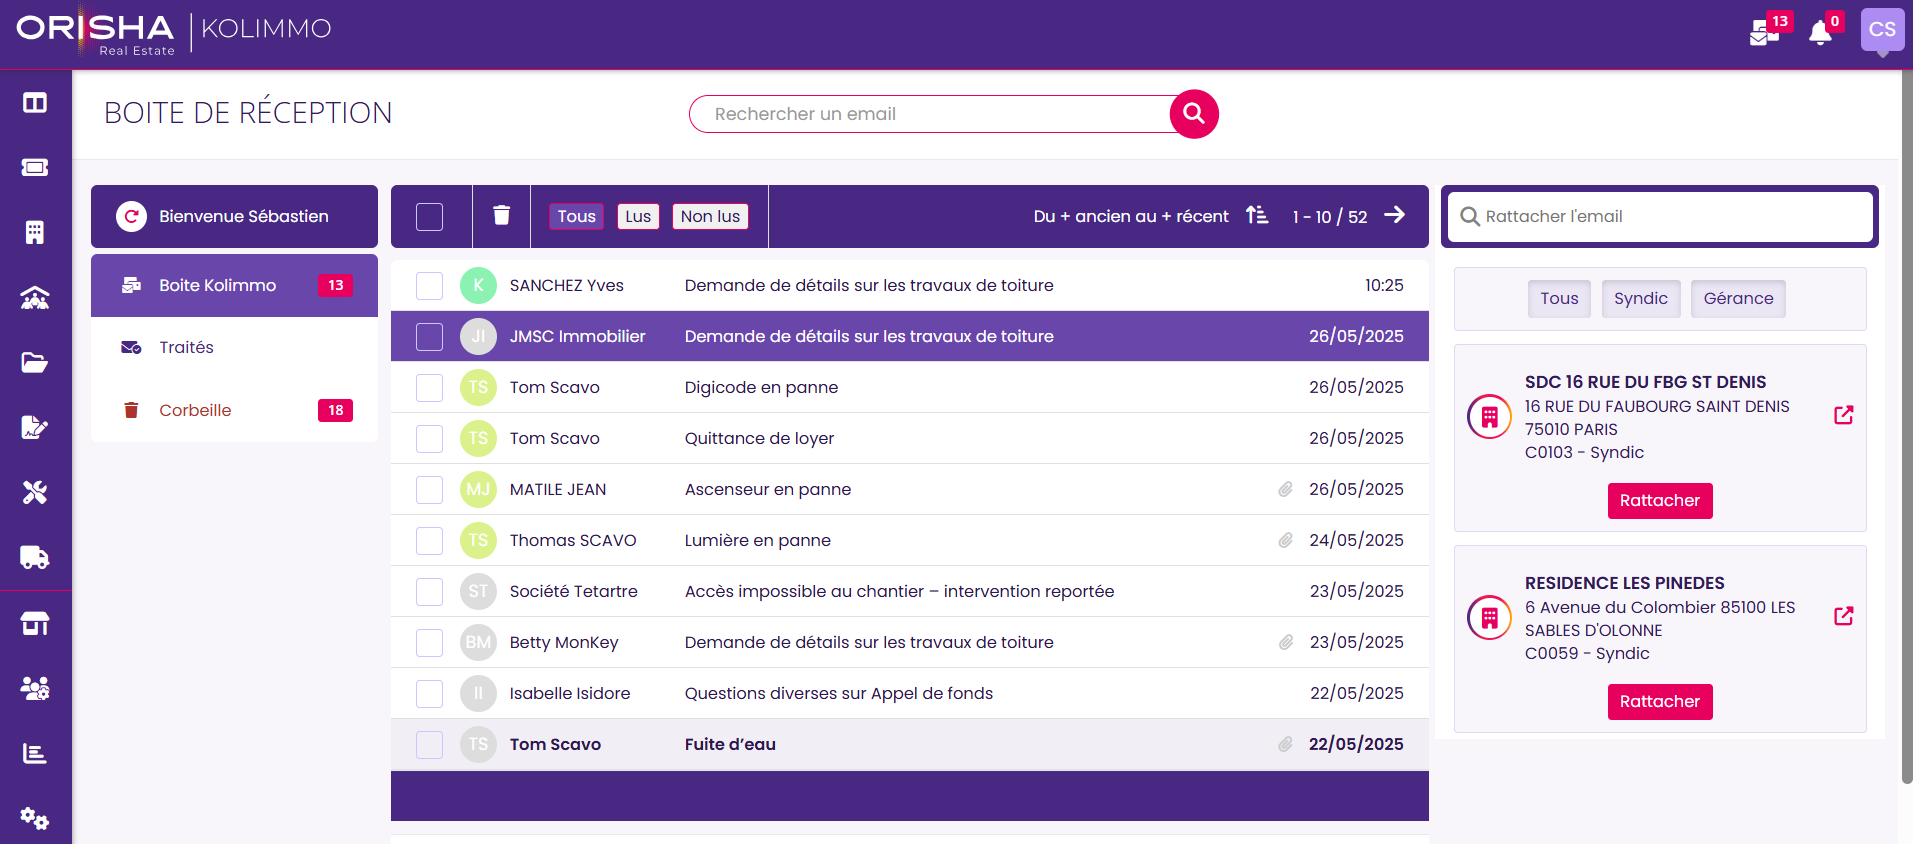The image size is (1913, 844).
Task: Open external link for SDC 16 RUE DU FBG ST DENIS
Action: click(1844, 415)
